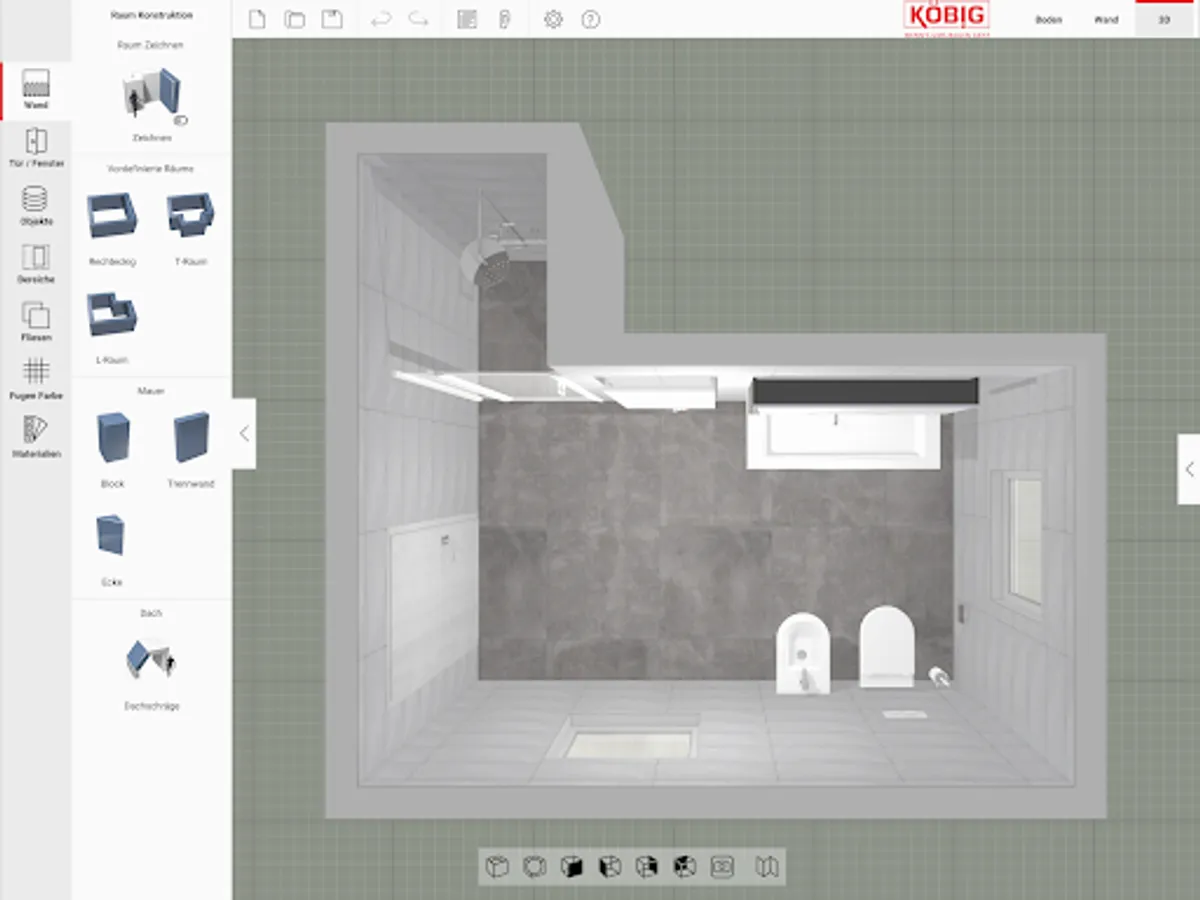Open the parts list icon in top toolbar

[x=467, y=19]
